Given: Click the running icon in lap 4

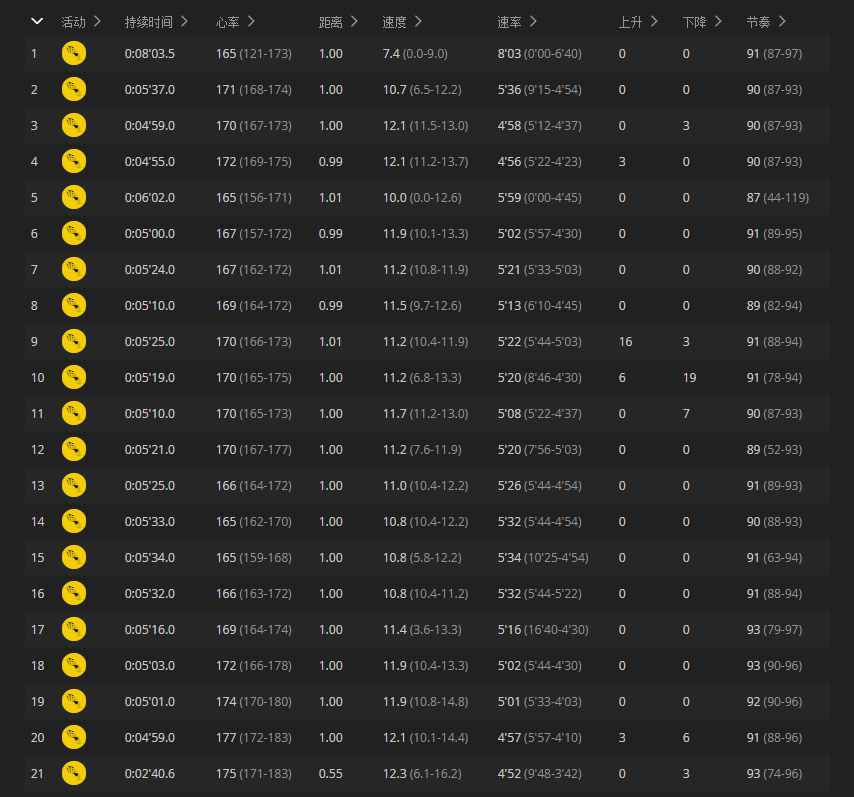Looking at the screenshot, I should pyautogui.click(x=74, y=161).
